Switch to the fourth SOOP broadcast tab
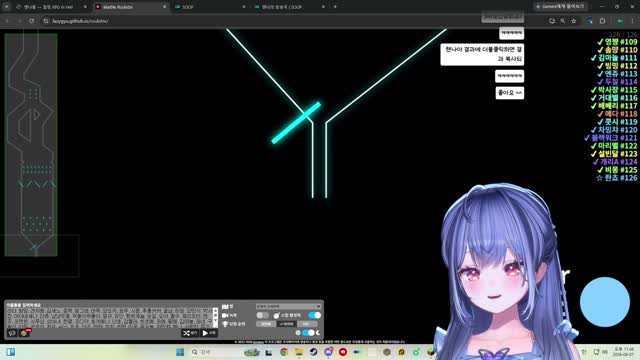 pyautogui.click(x=288, y=7)
